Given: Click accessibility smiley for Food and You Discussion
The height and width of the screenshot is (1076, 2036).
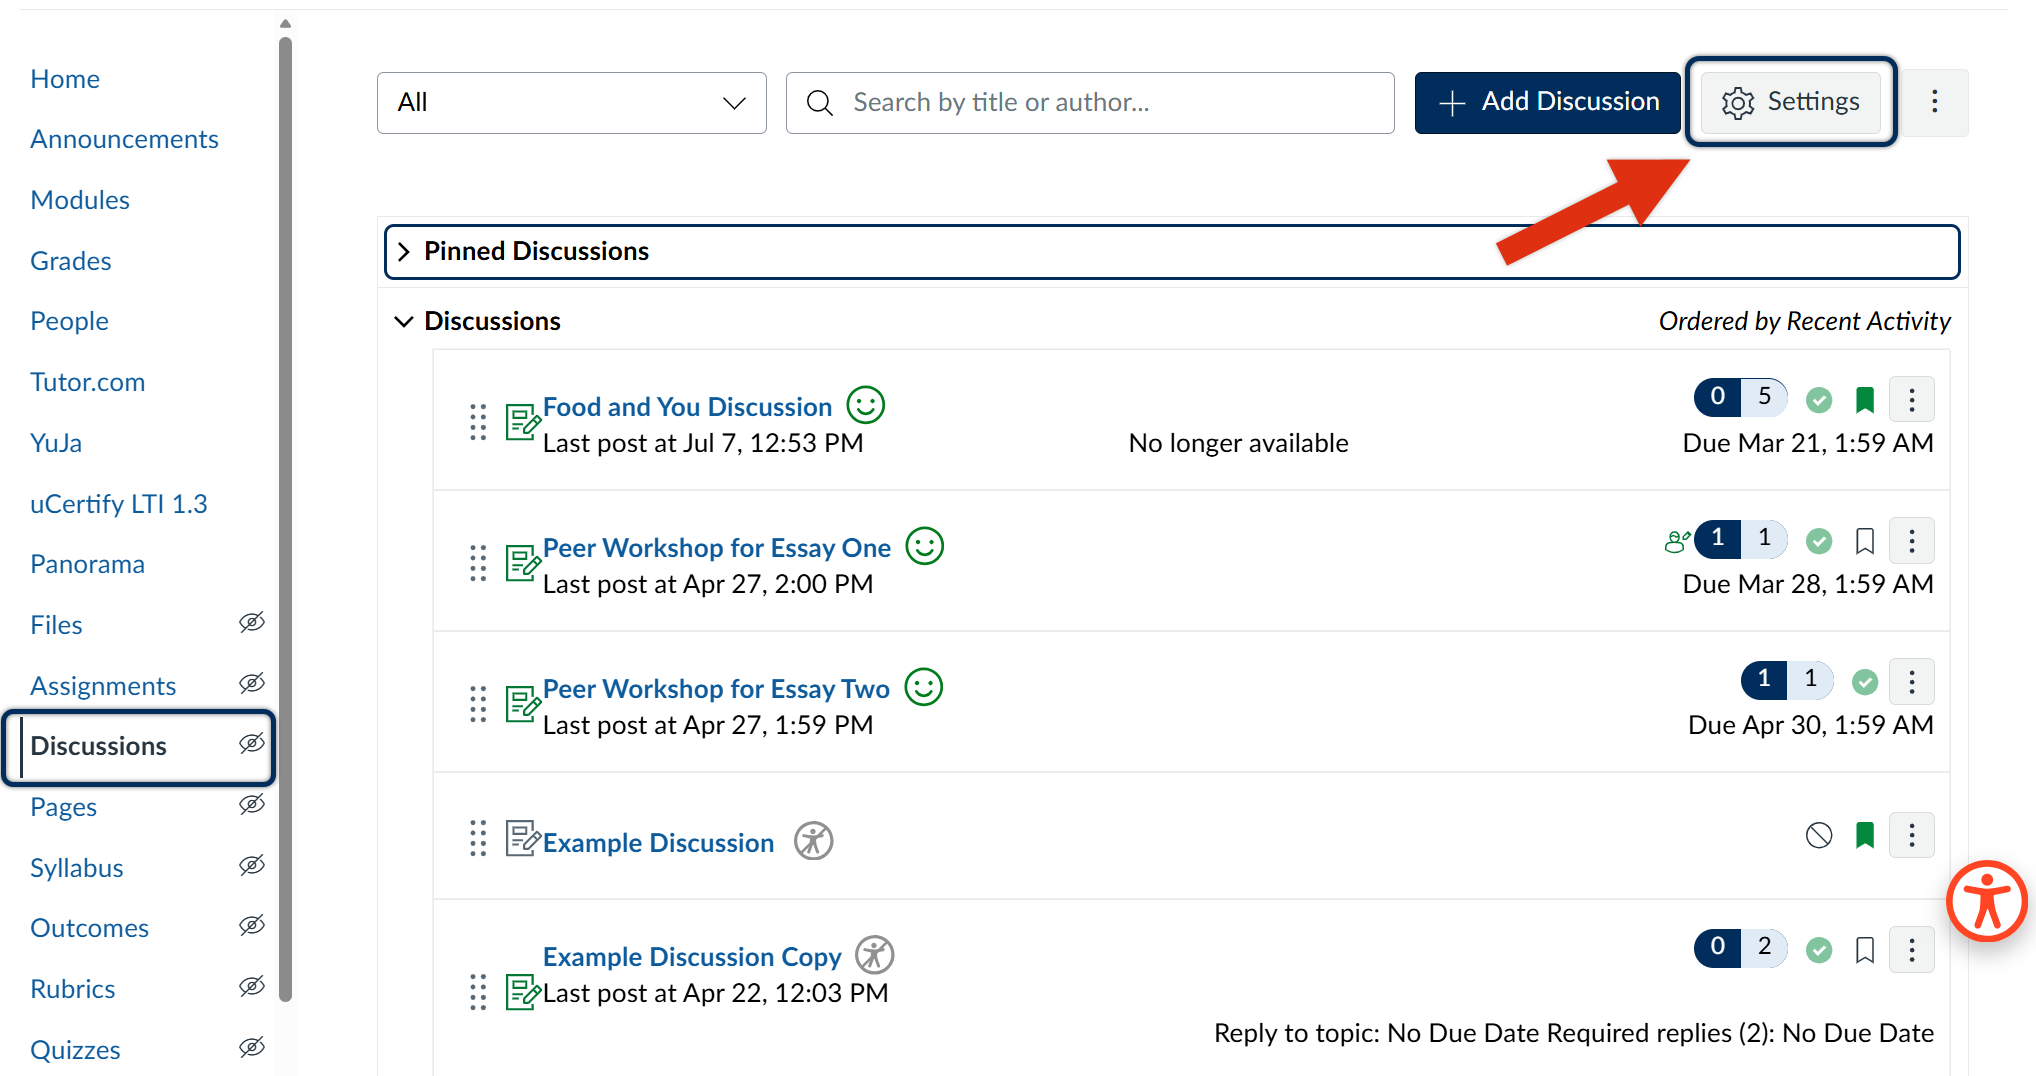Looking at the screenshot, I should click(866, 405).
